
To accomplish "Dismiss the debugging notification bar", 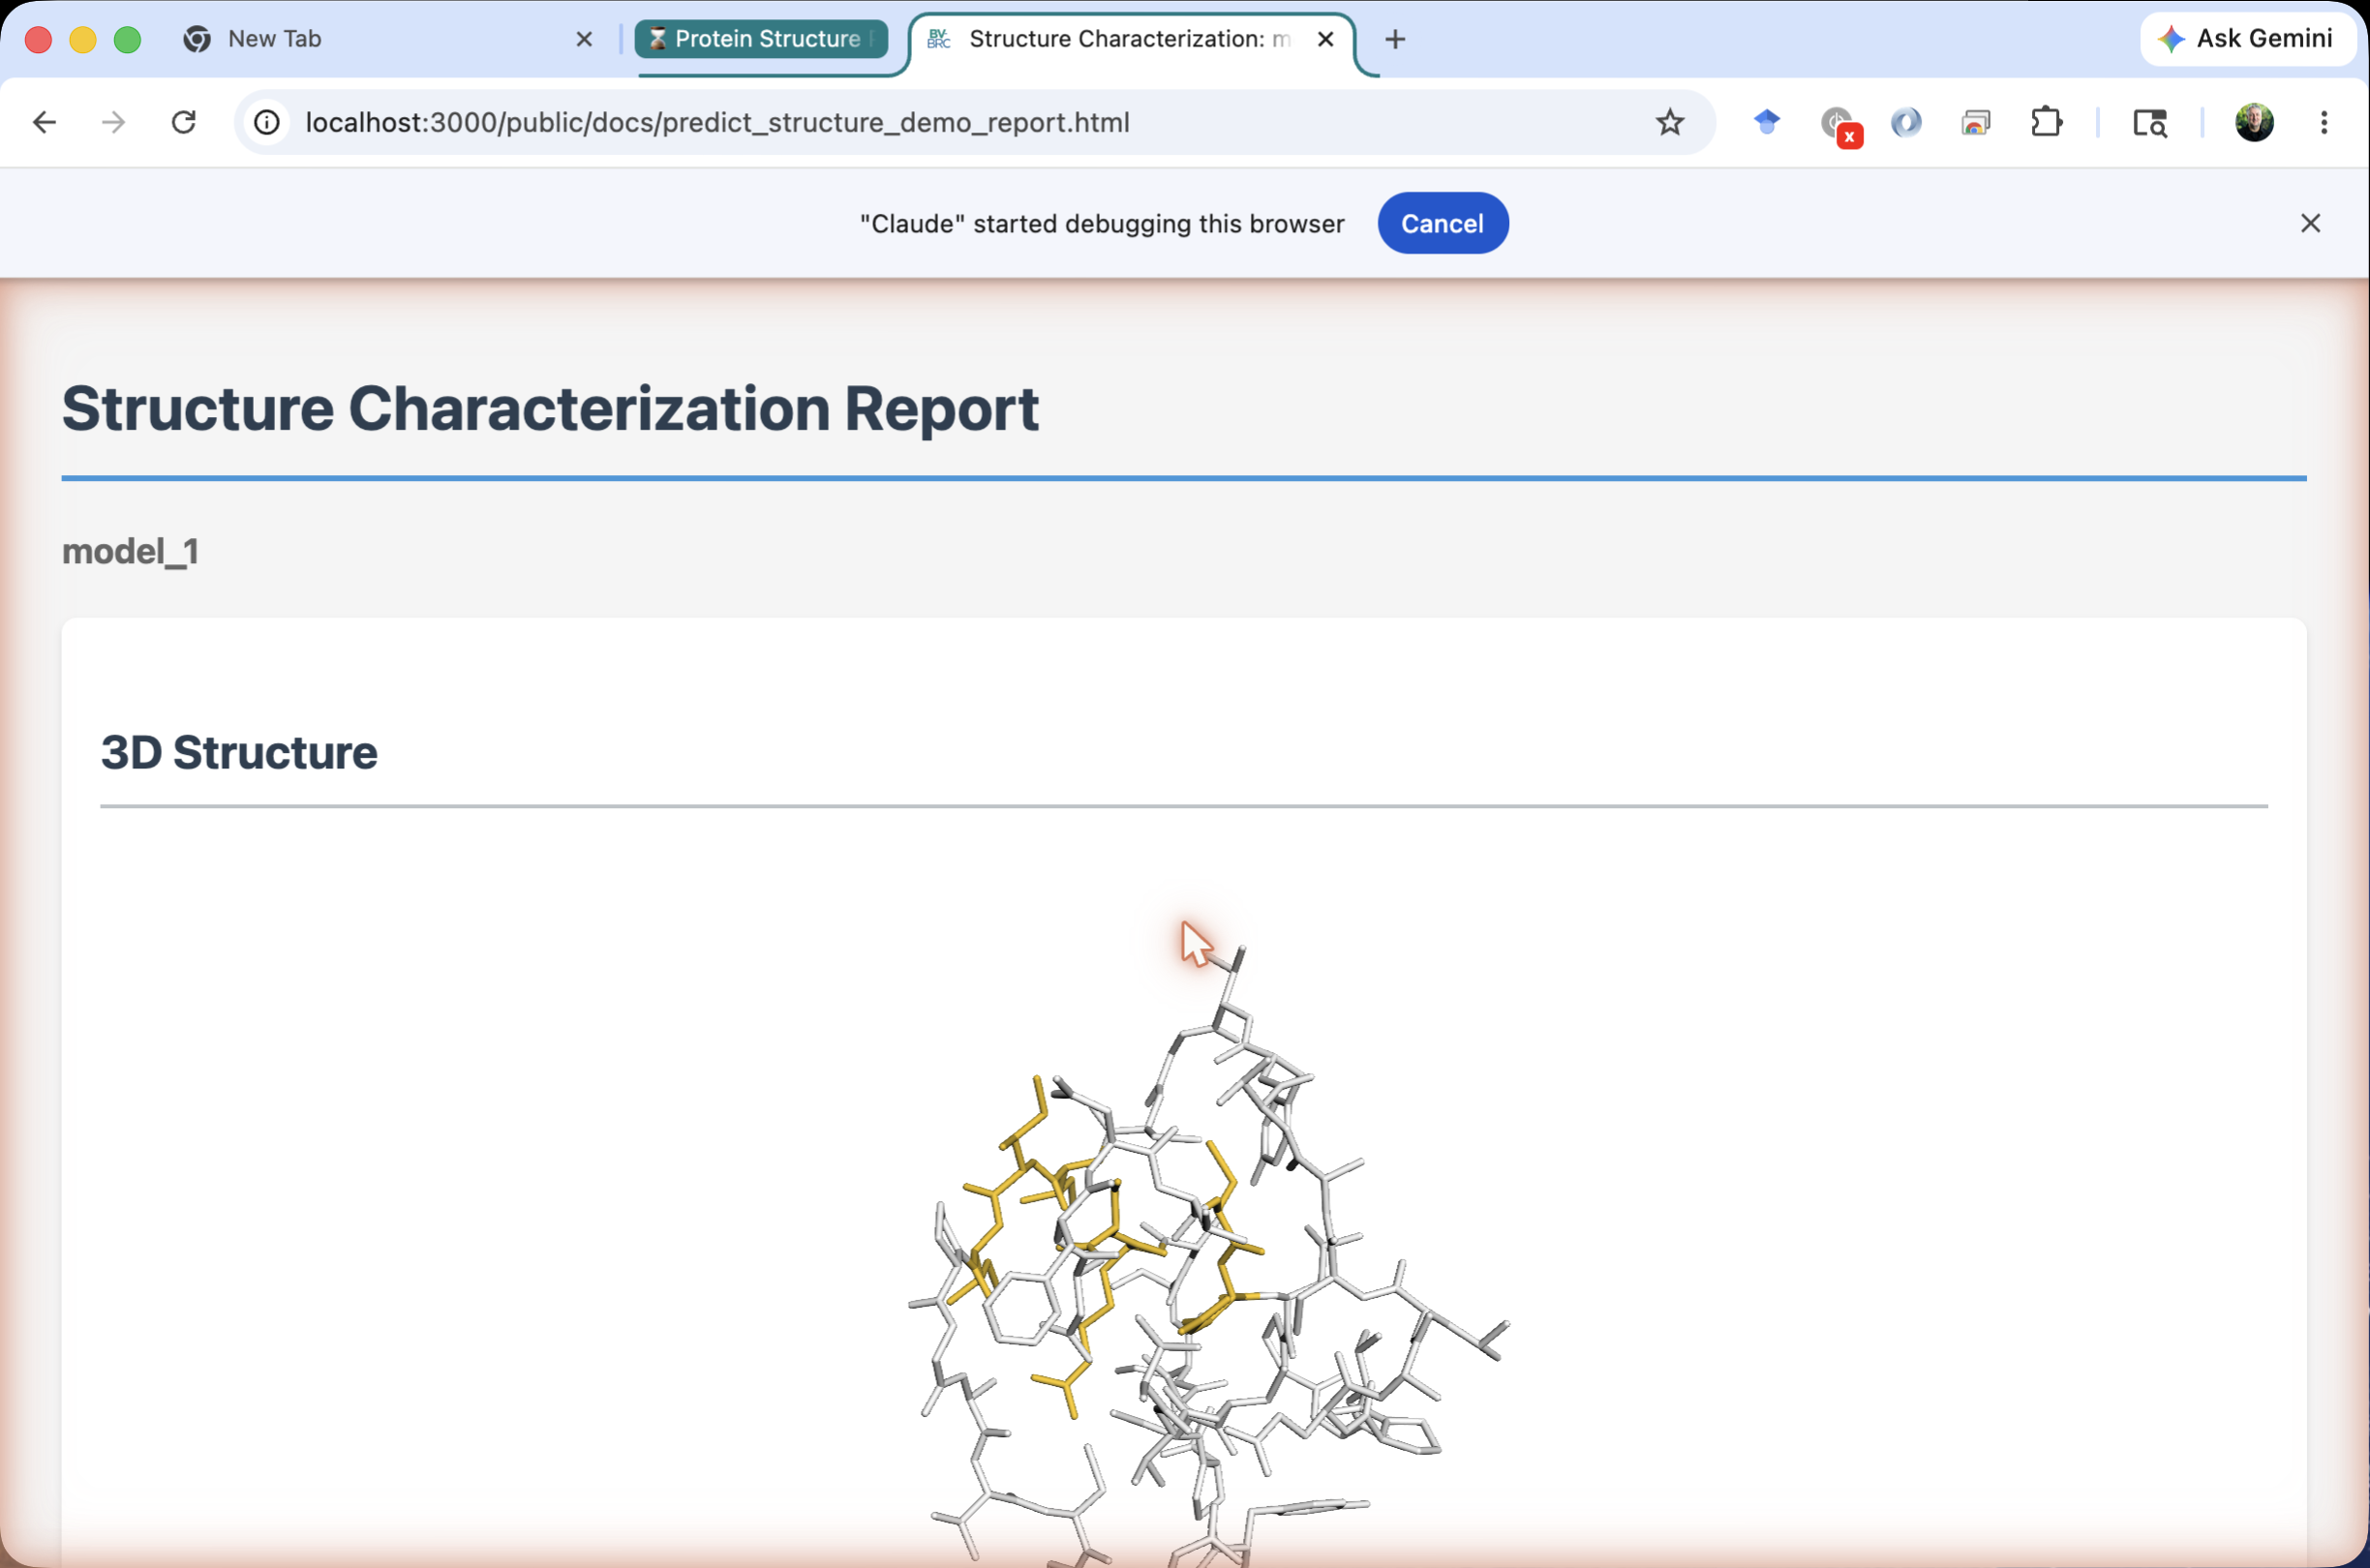I will click(x=2310, y=223).
